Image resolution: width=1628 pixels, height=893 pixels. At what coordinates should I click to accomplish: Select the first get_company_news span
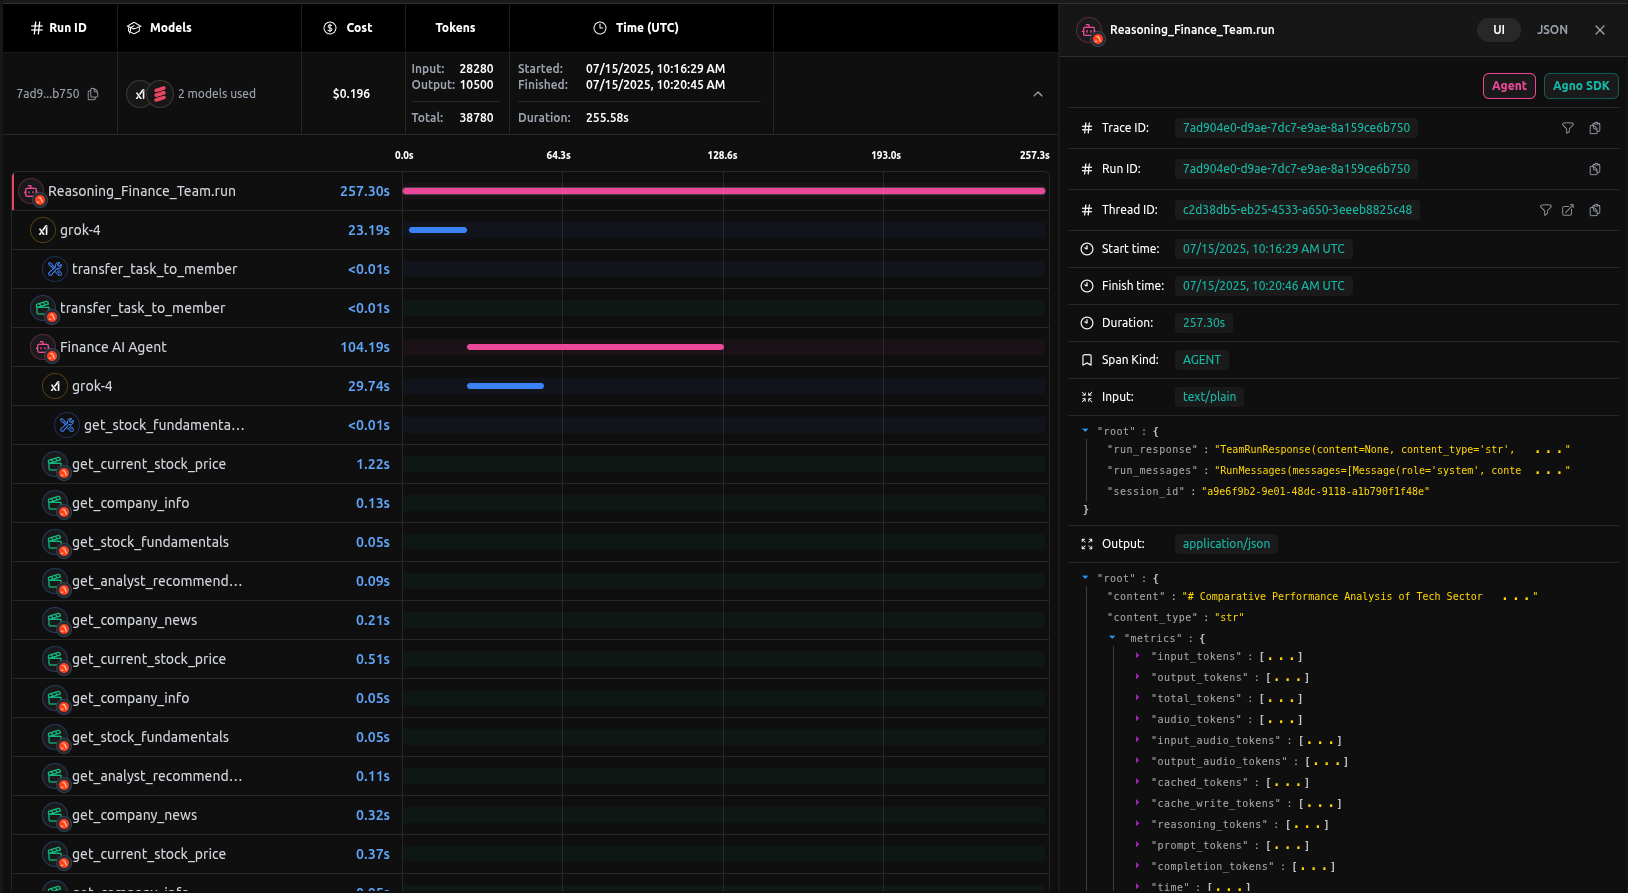tap(134, 620)
